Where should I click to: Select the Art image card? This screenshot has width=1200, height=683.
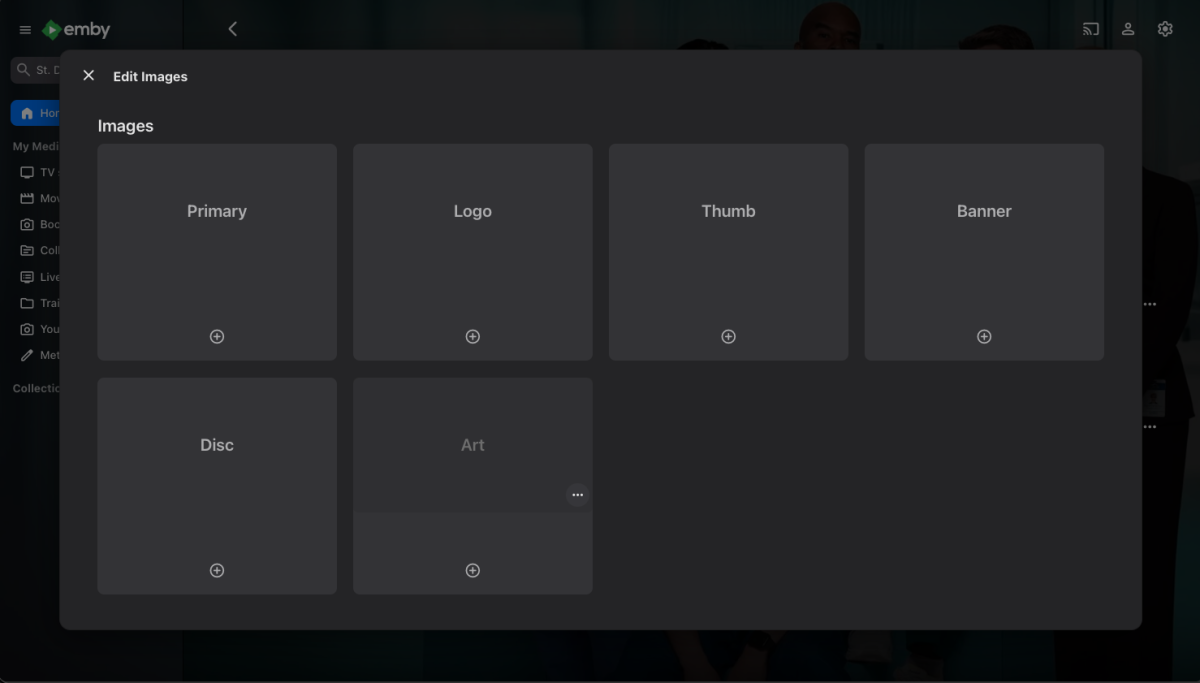tap(473, 486)
